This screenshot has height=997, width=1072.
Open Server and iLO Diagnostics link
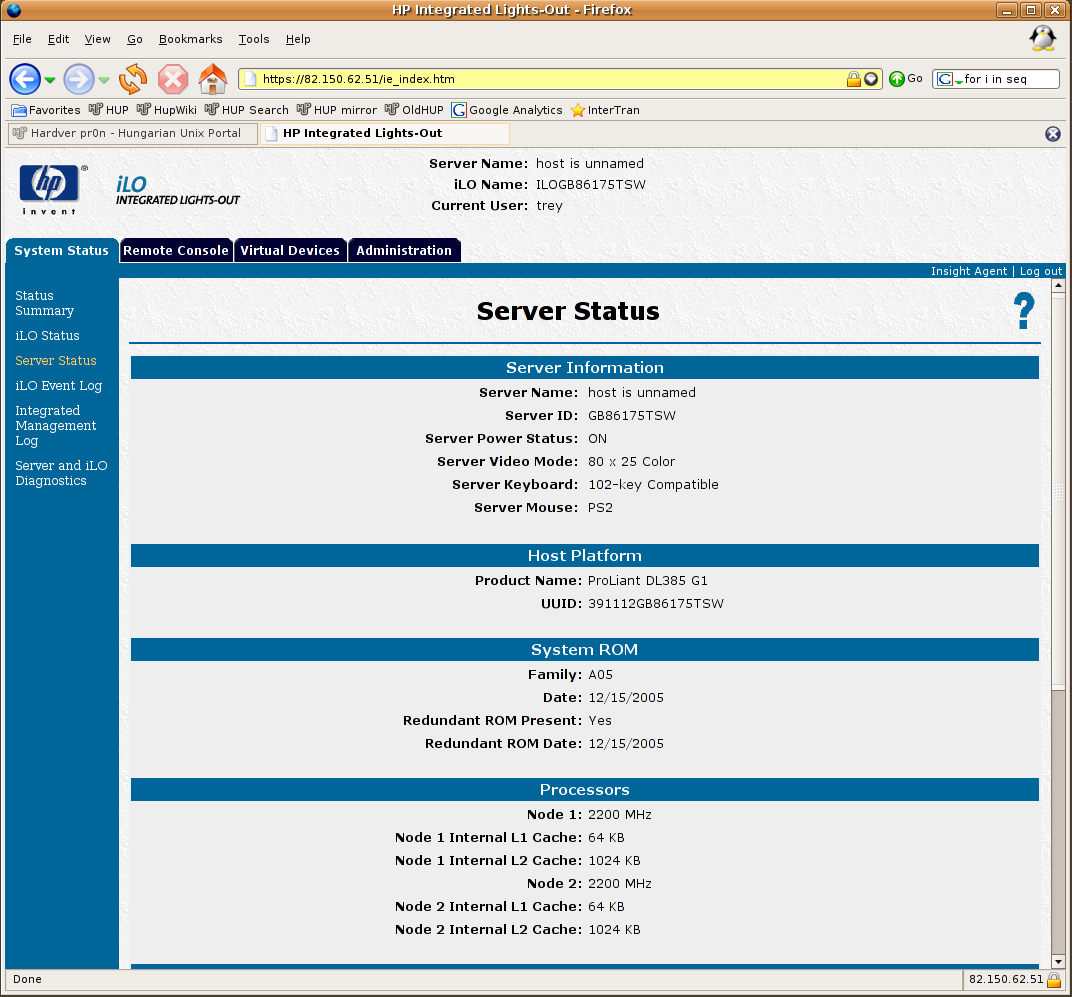coord(61,473)
